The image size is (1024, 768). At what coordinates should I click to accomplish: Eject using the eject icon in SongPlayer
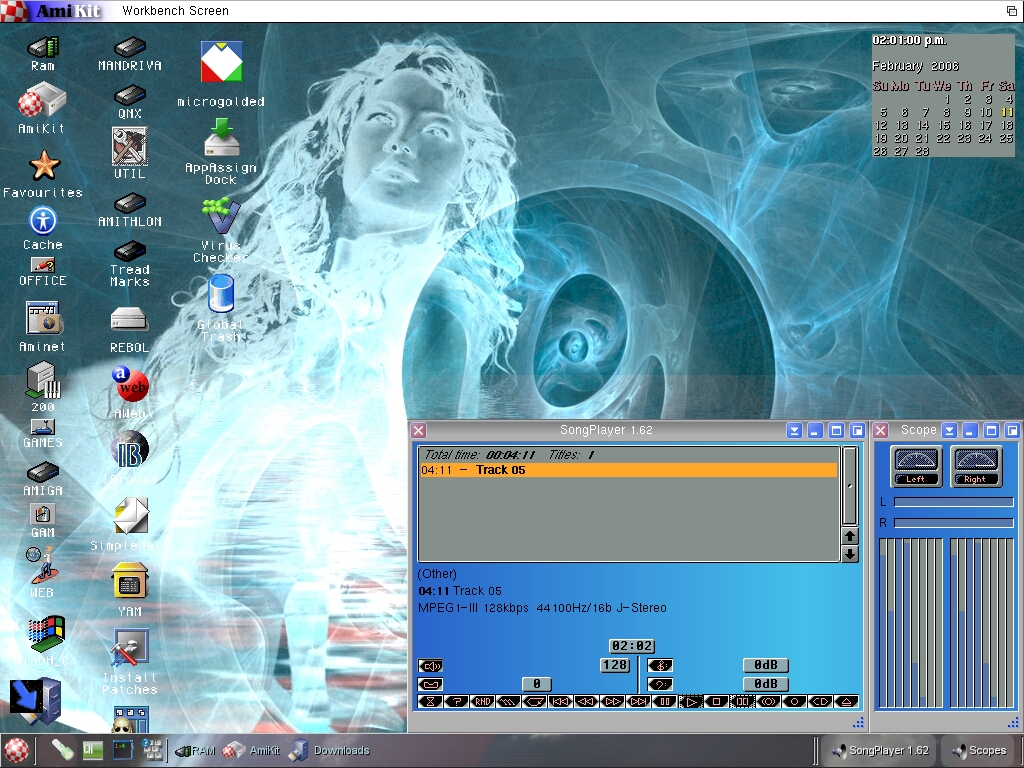pyautogui.click(x=846, y=702)
